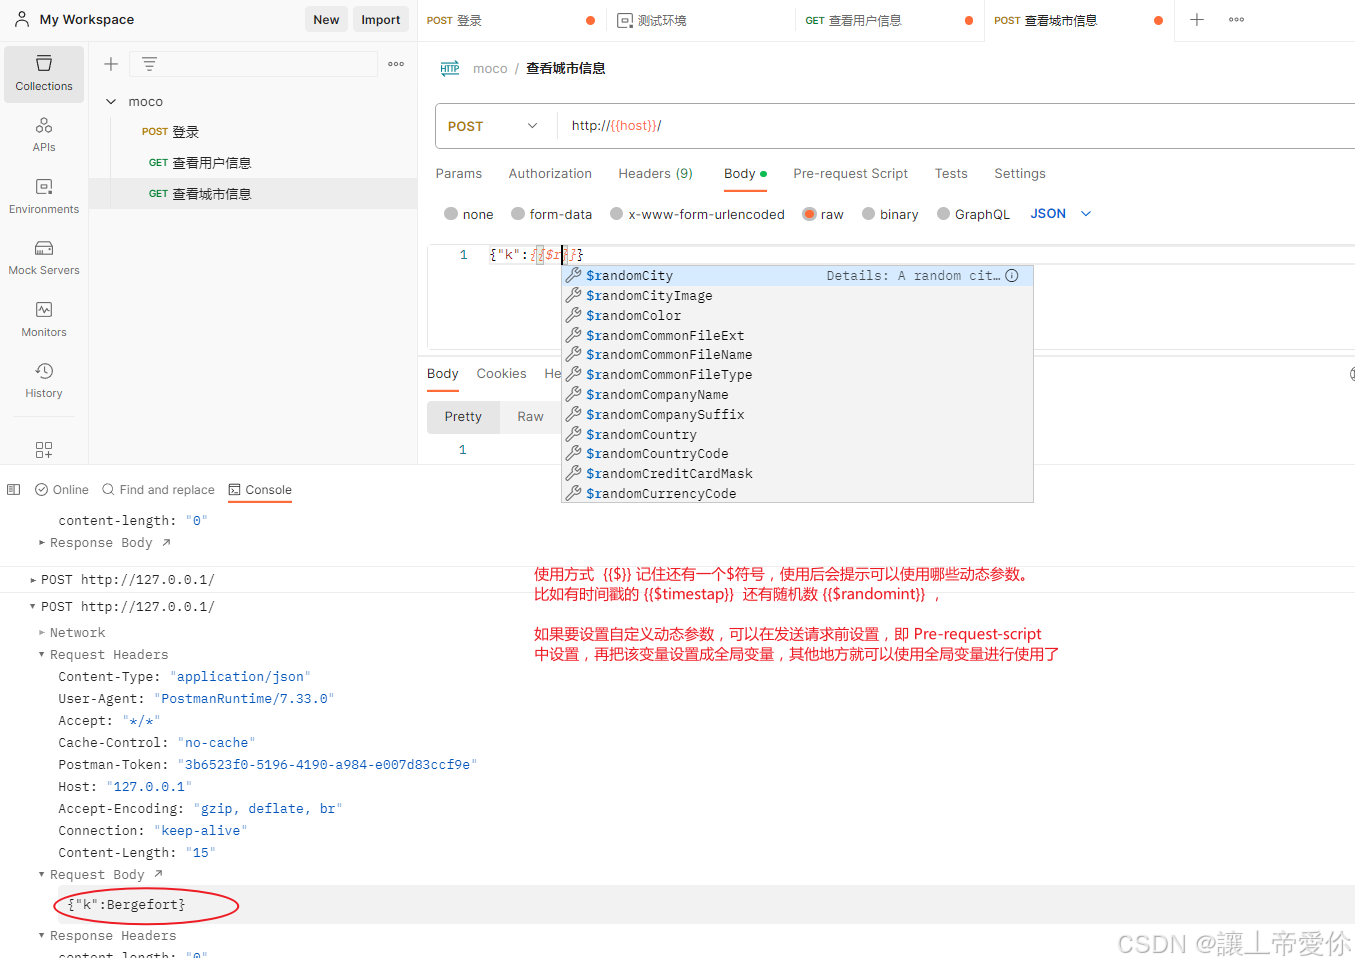Click the moco breadcrumb link
1355x967 pixels.
(x=490, y=69)
